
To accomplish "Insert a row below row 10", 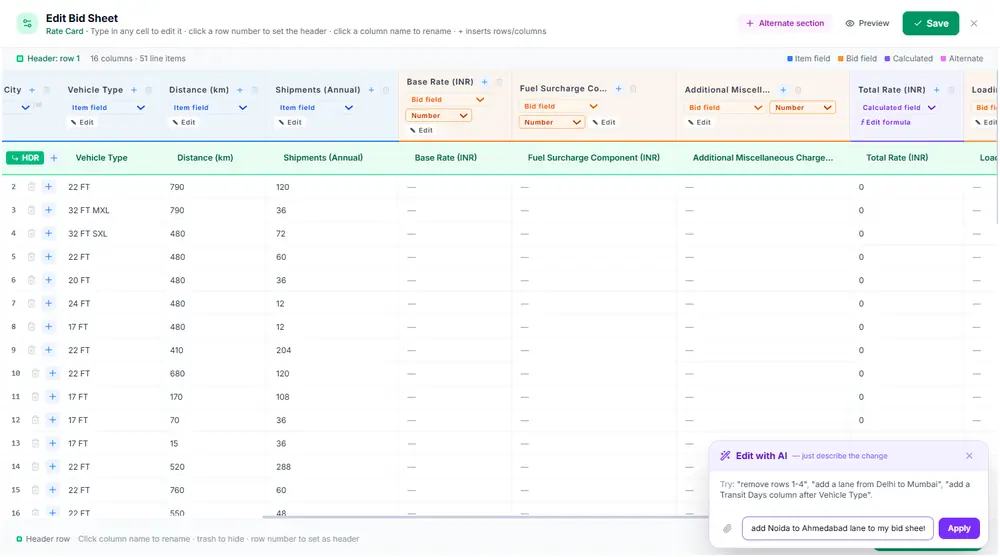I will click(x=52, y=373).
